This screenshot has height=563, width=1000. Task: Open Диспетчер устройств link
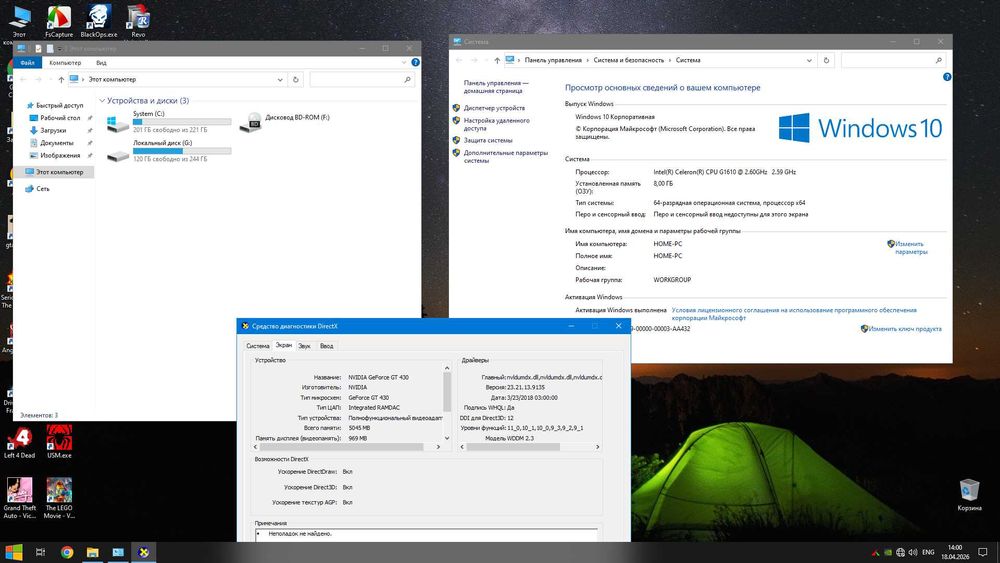(x=494, y=108)
